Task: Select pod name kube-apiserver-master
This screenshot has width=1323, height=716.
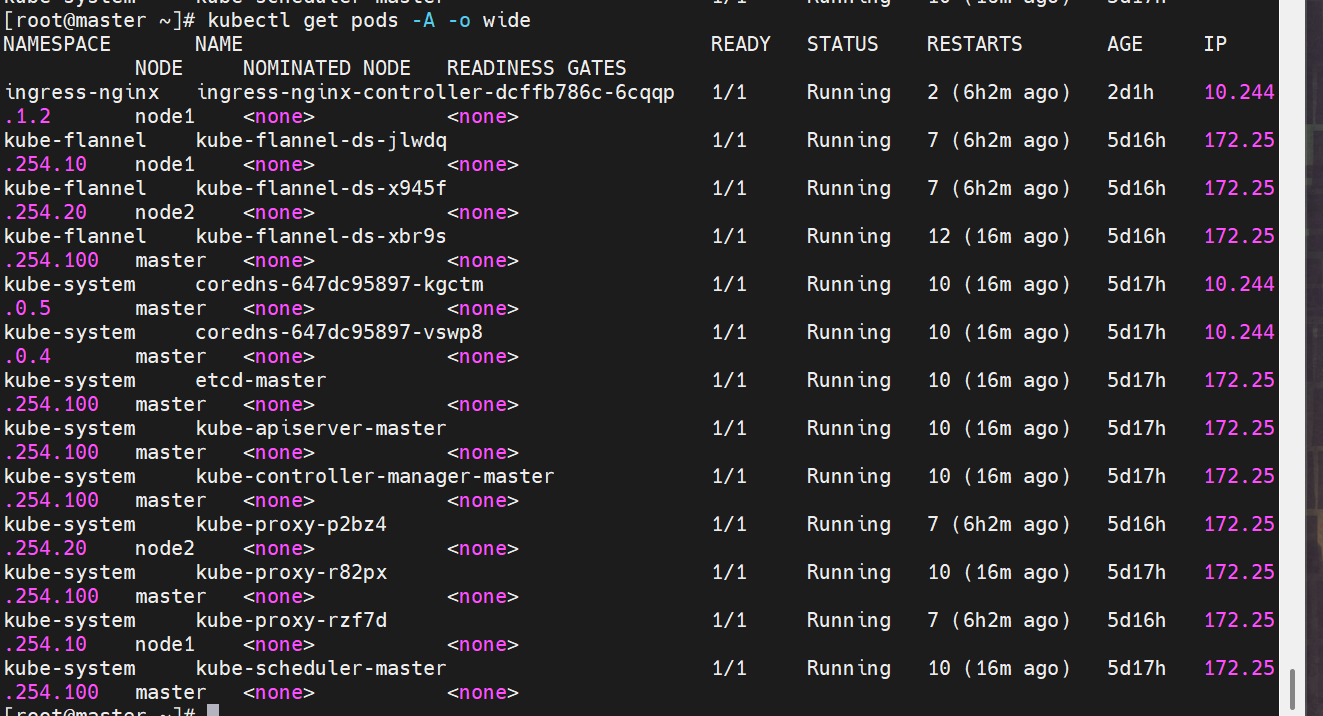Action: pyautogui.click(x=321, y=428)
